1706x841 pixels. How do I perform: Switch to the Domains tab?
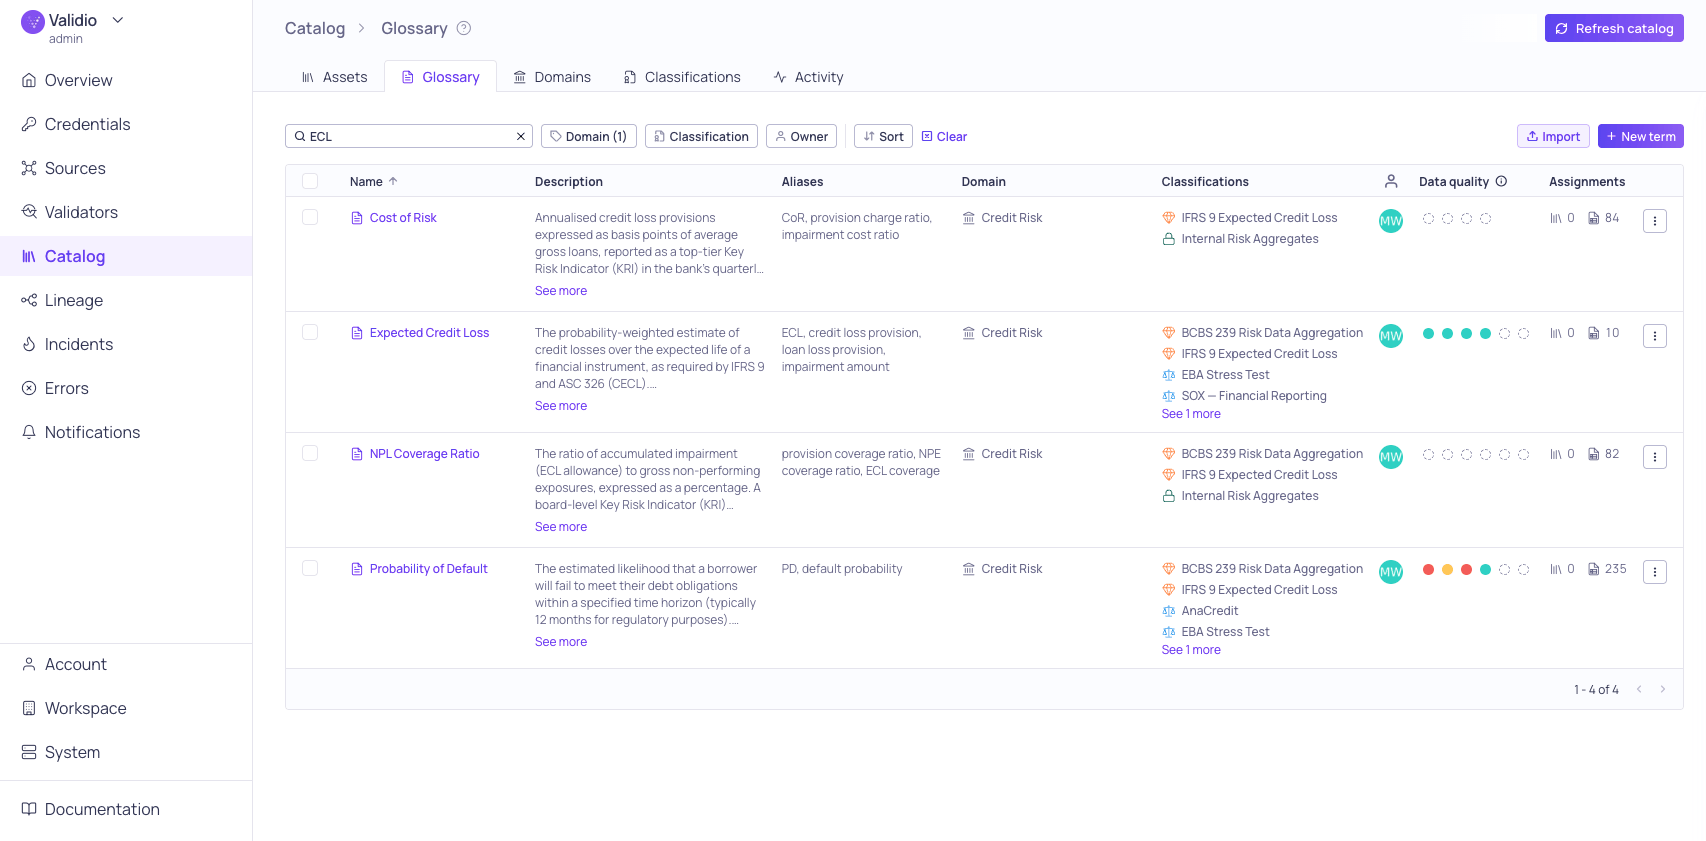click(x=552, y=77)
